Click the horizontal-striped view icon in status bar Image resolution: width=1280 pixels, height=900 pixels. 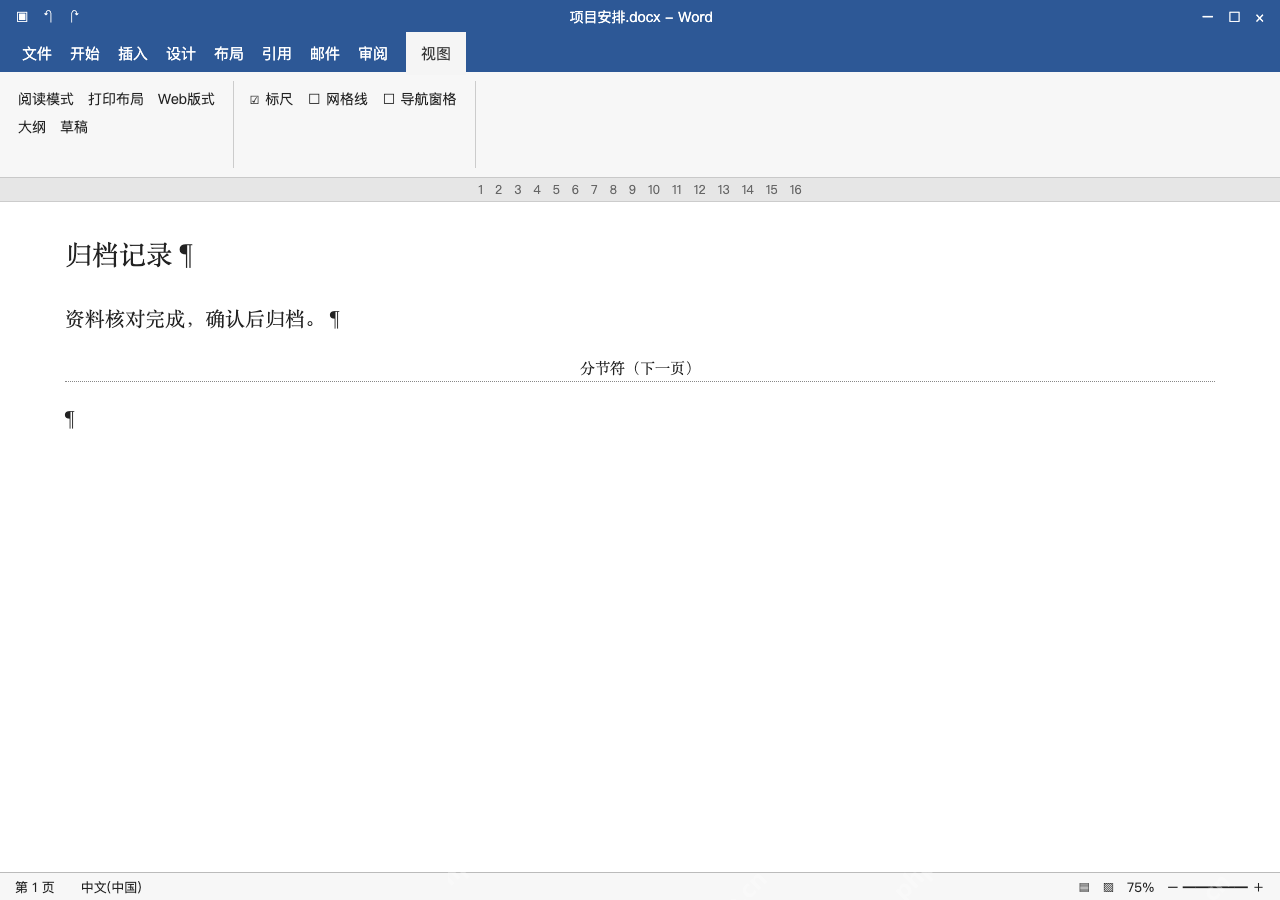(x=1084, y=887)
